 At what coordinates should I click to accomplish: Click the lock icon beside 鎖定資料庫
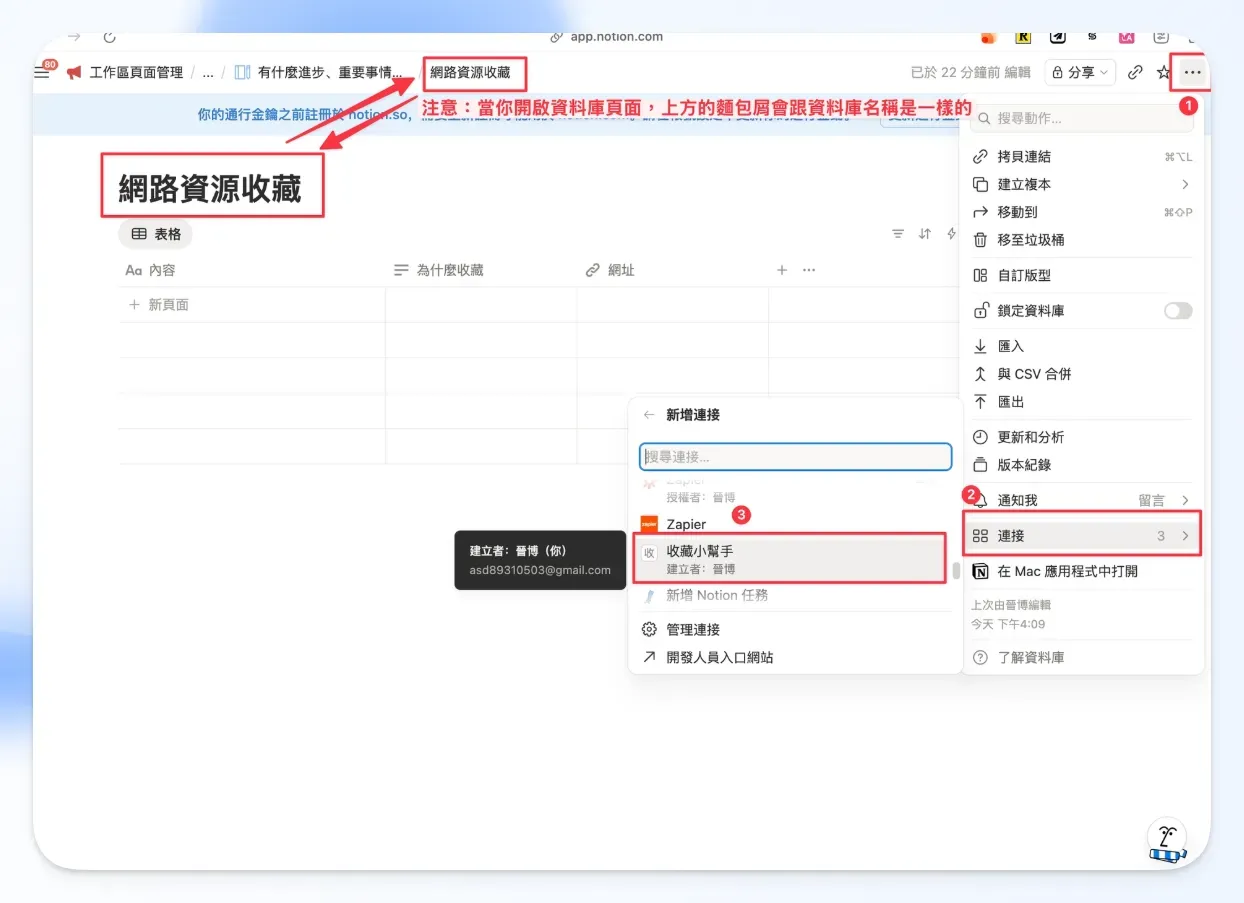[980, 311]
